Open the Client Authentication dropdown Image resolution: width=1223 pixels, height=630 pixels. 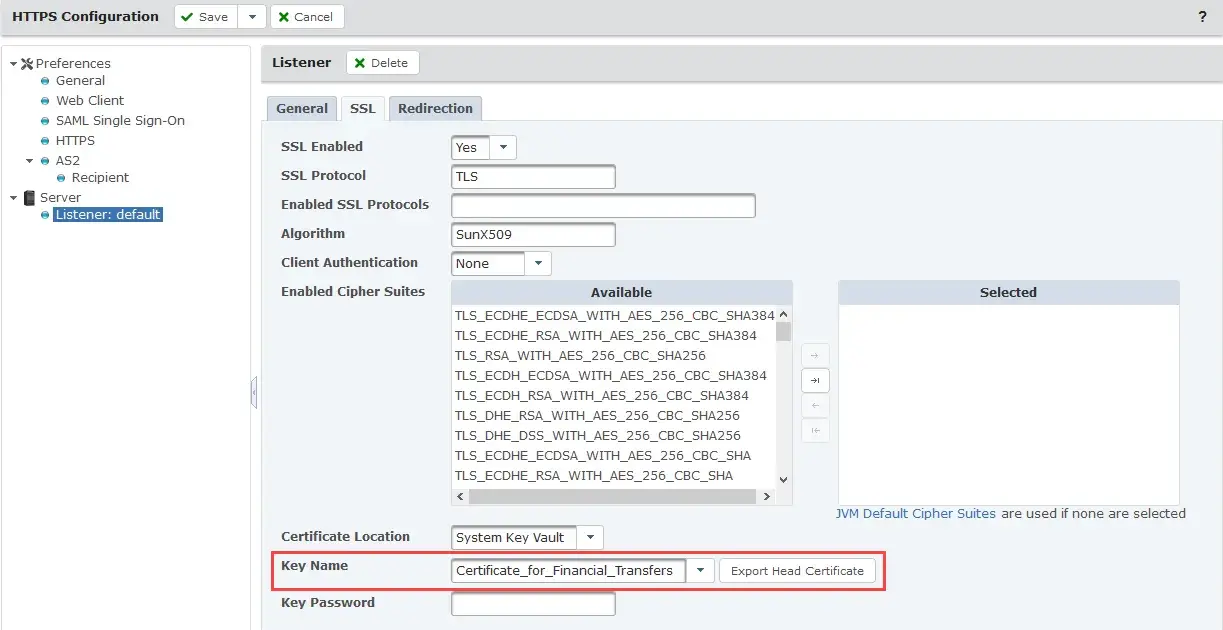(538, 262)
